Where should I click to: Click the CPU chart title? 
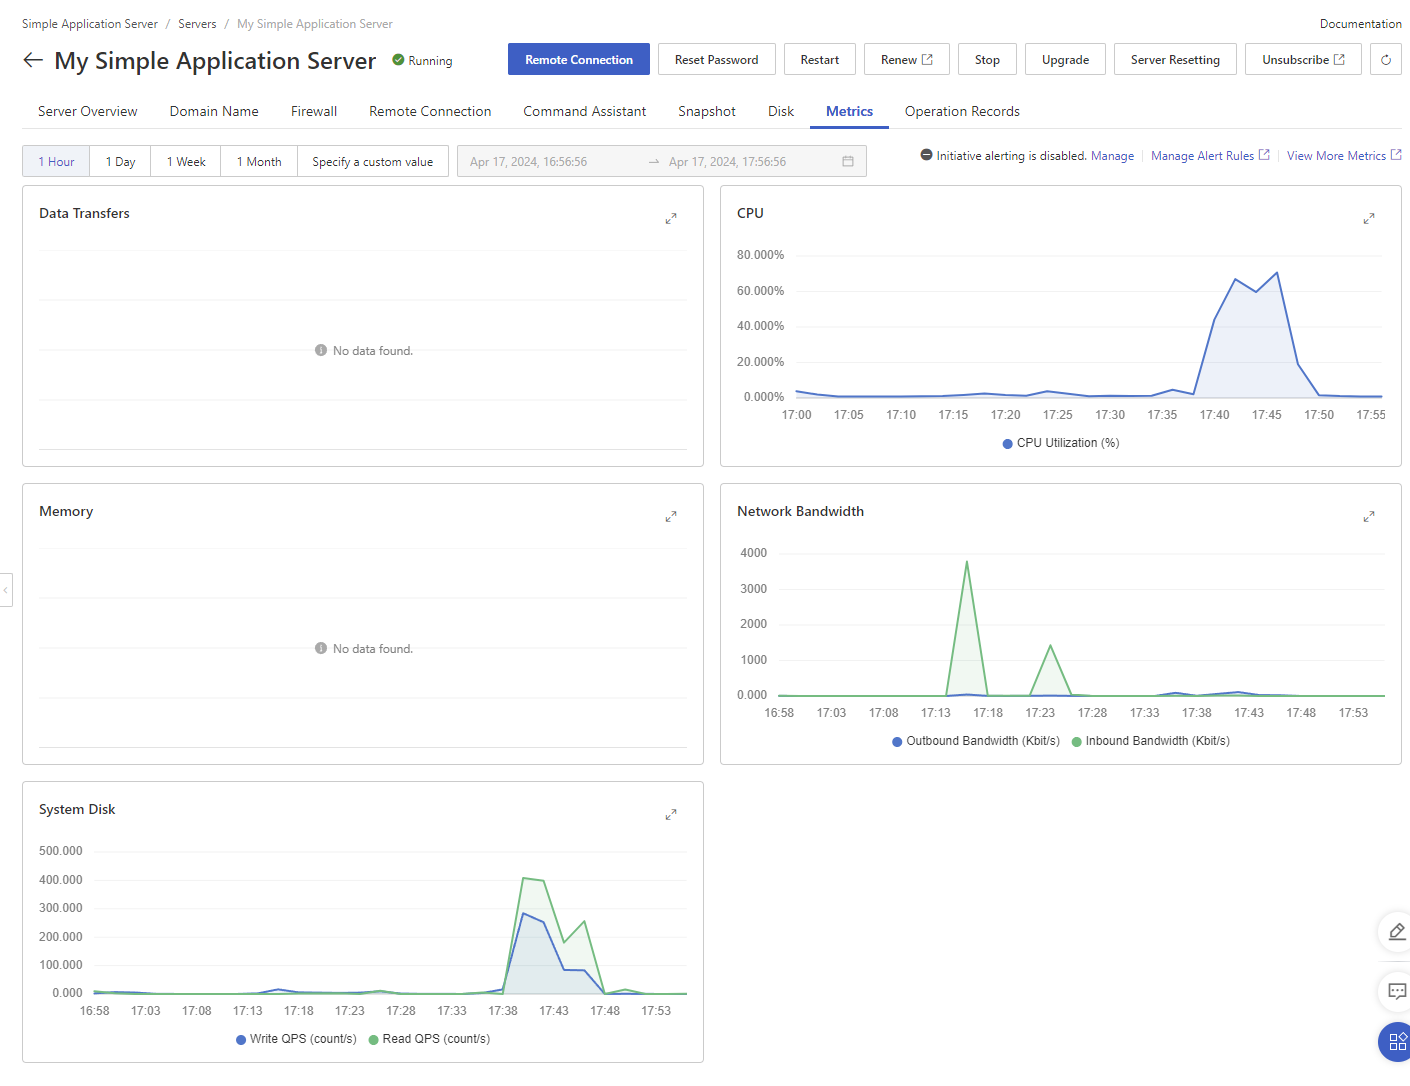[x=750, y=213]
